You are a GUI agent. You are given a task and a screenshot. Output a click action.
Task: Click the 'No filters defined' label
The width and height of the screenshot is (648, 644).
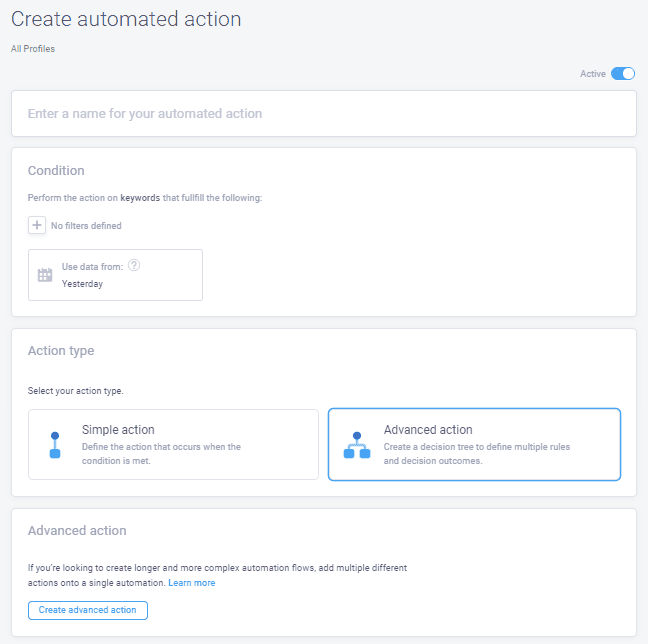click(x=86, y=226)
